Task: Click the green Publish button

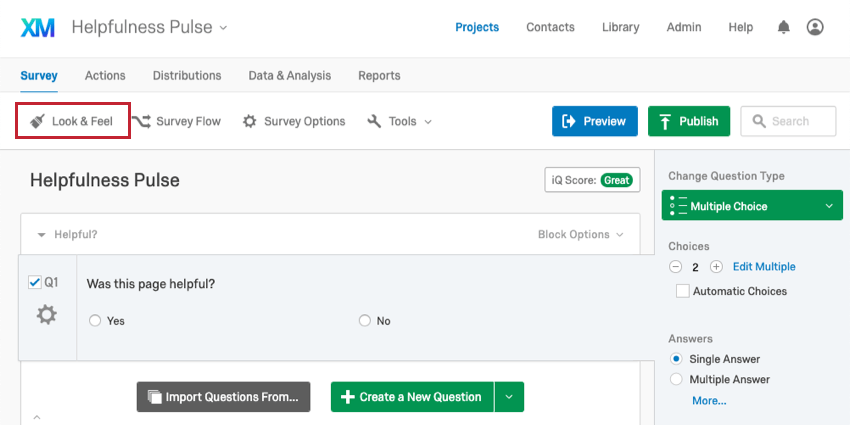Action: [689, 121]
